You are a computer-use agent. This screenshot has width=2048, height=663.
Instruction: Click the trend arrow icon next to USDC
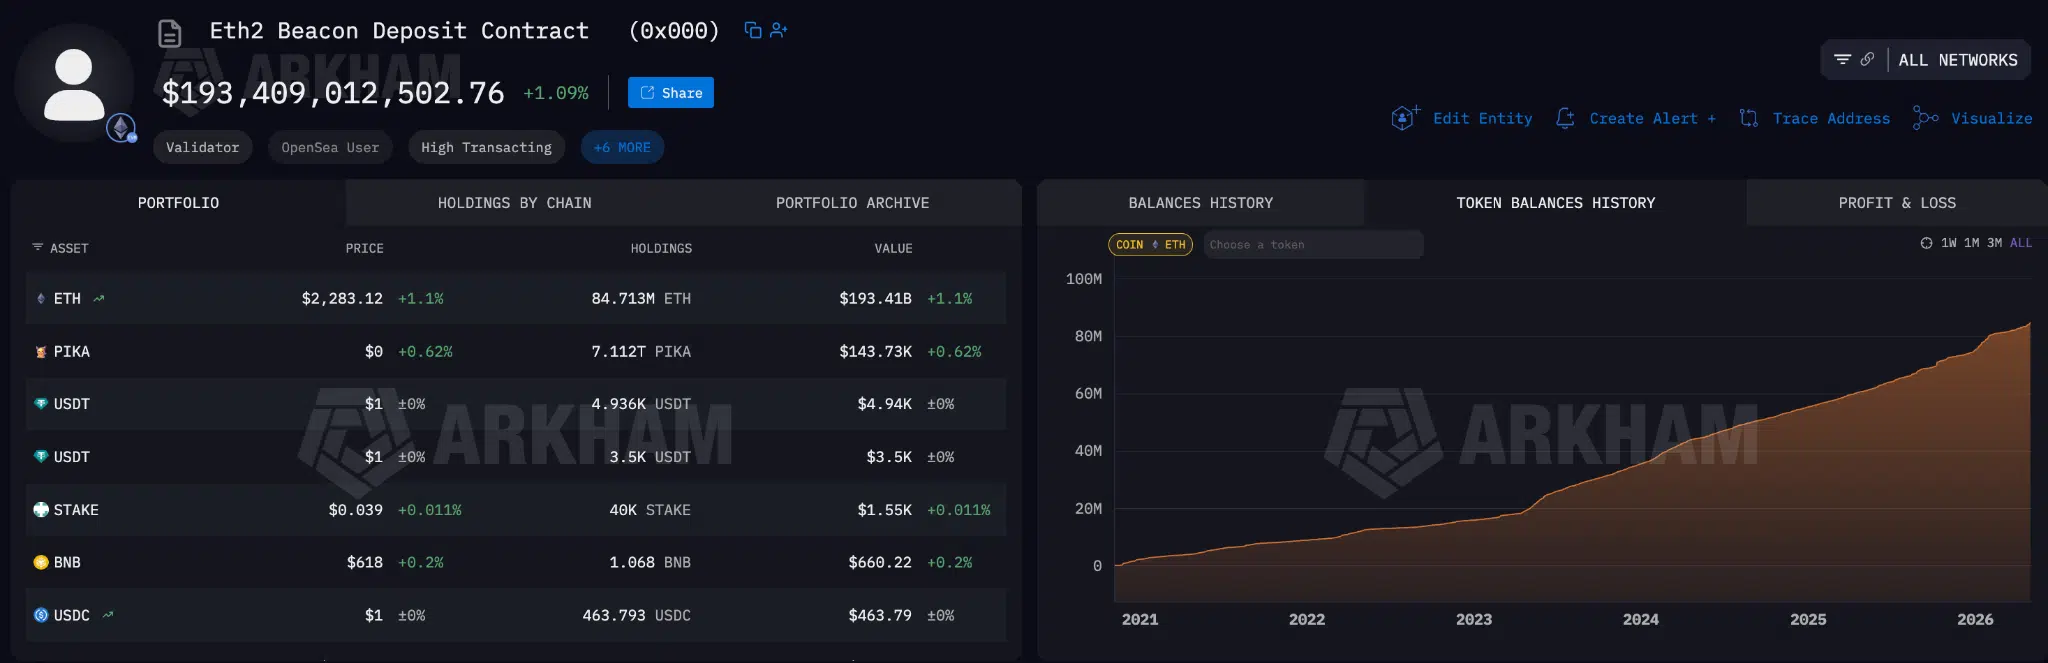pos(108,615)
